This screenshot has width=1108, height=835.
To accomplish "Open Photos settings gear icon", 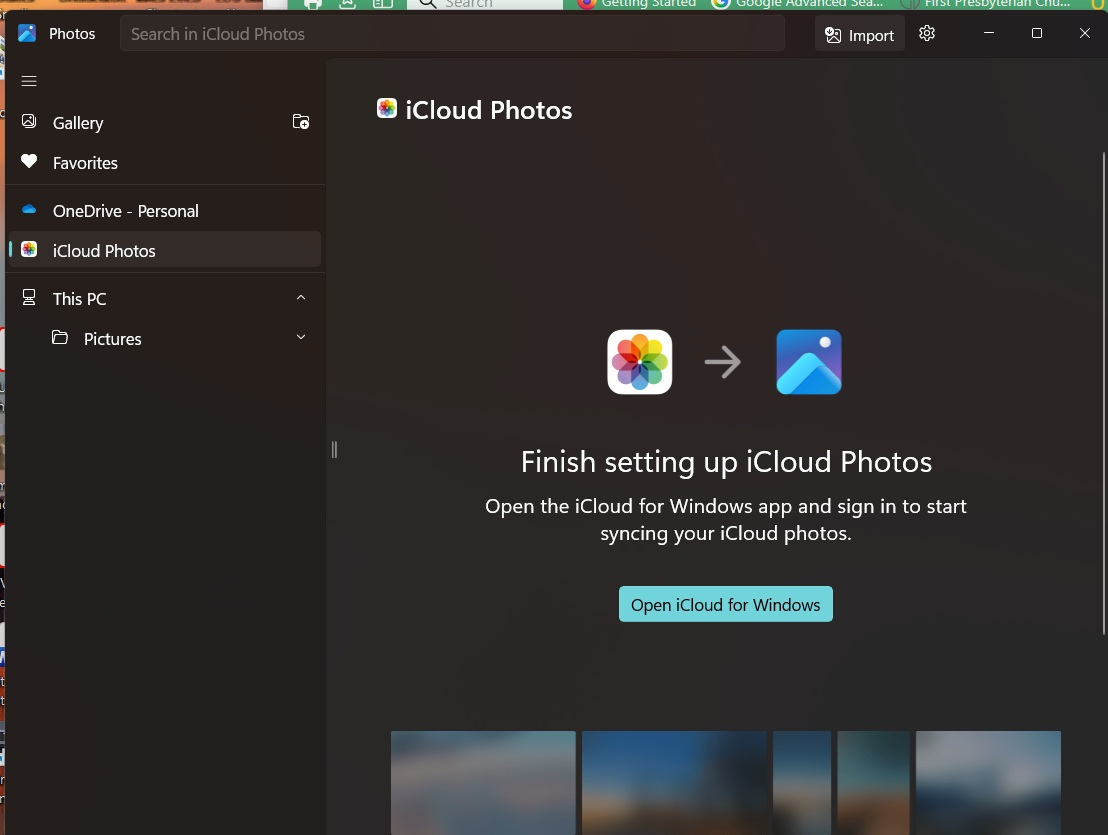I will [x=927, y=34].
